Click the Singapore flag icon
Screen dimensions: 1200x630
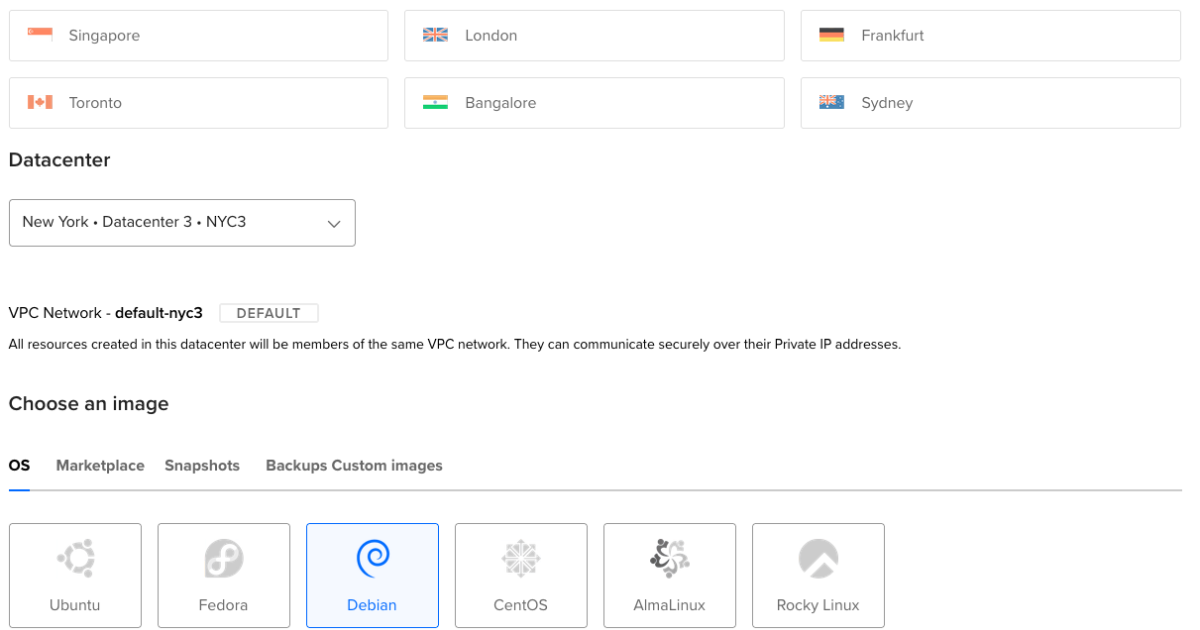coord(40,35)
